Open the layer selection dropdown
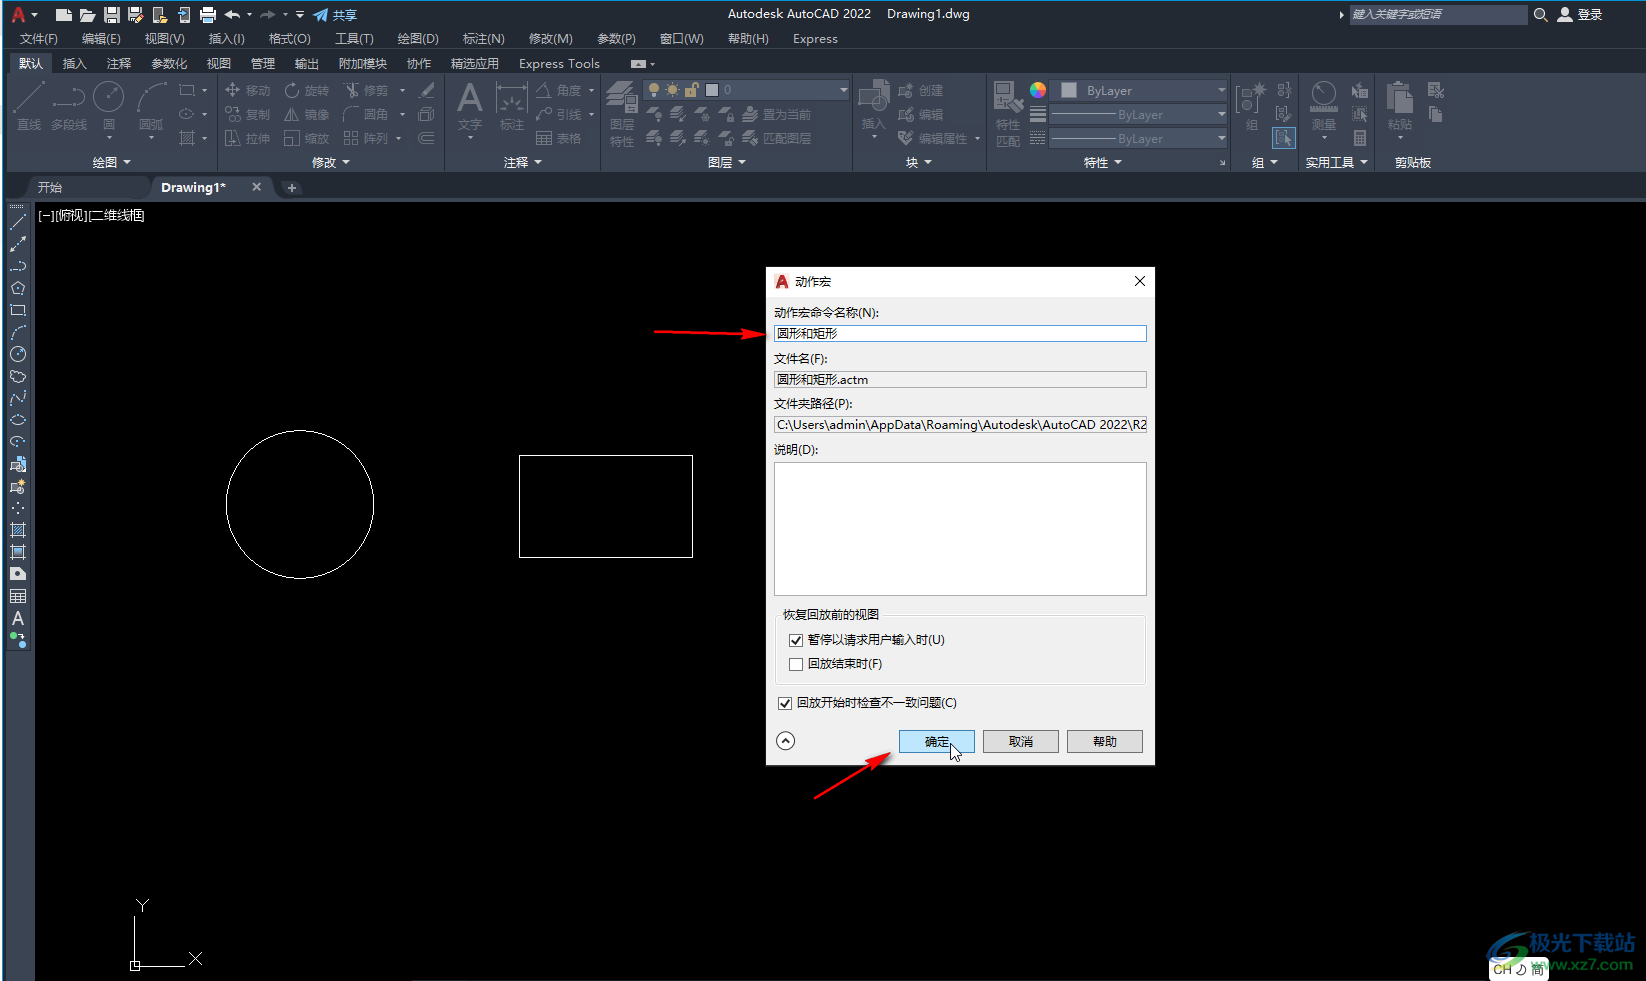Screen dimensions: 1646x981 (x=747, y=90)
